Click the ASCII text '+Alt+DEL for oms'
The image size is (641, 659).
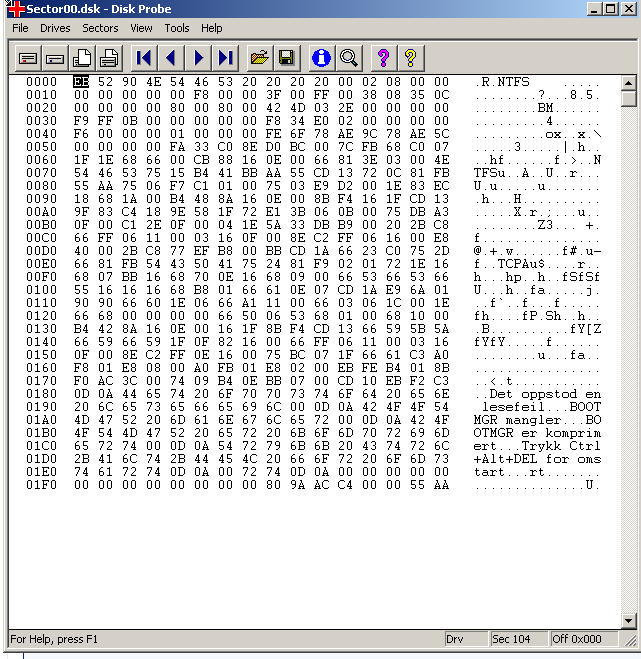click(x=538, y=459)
